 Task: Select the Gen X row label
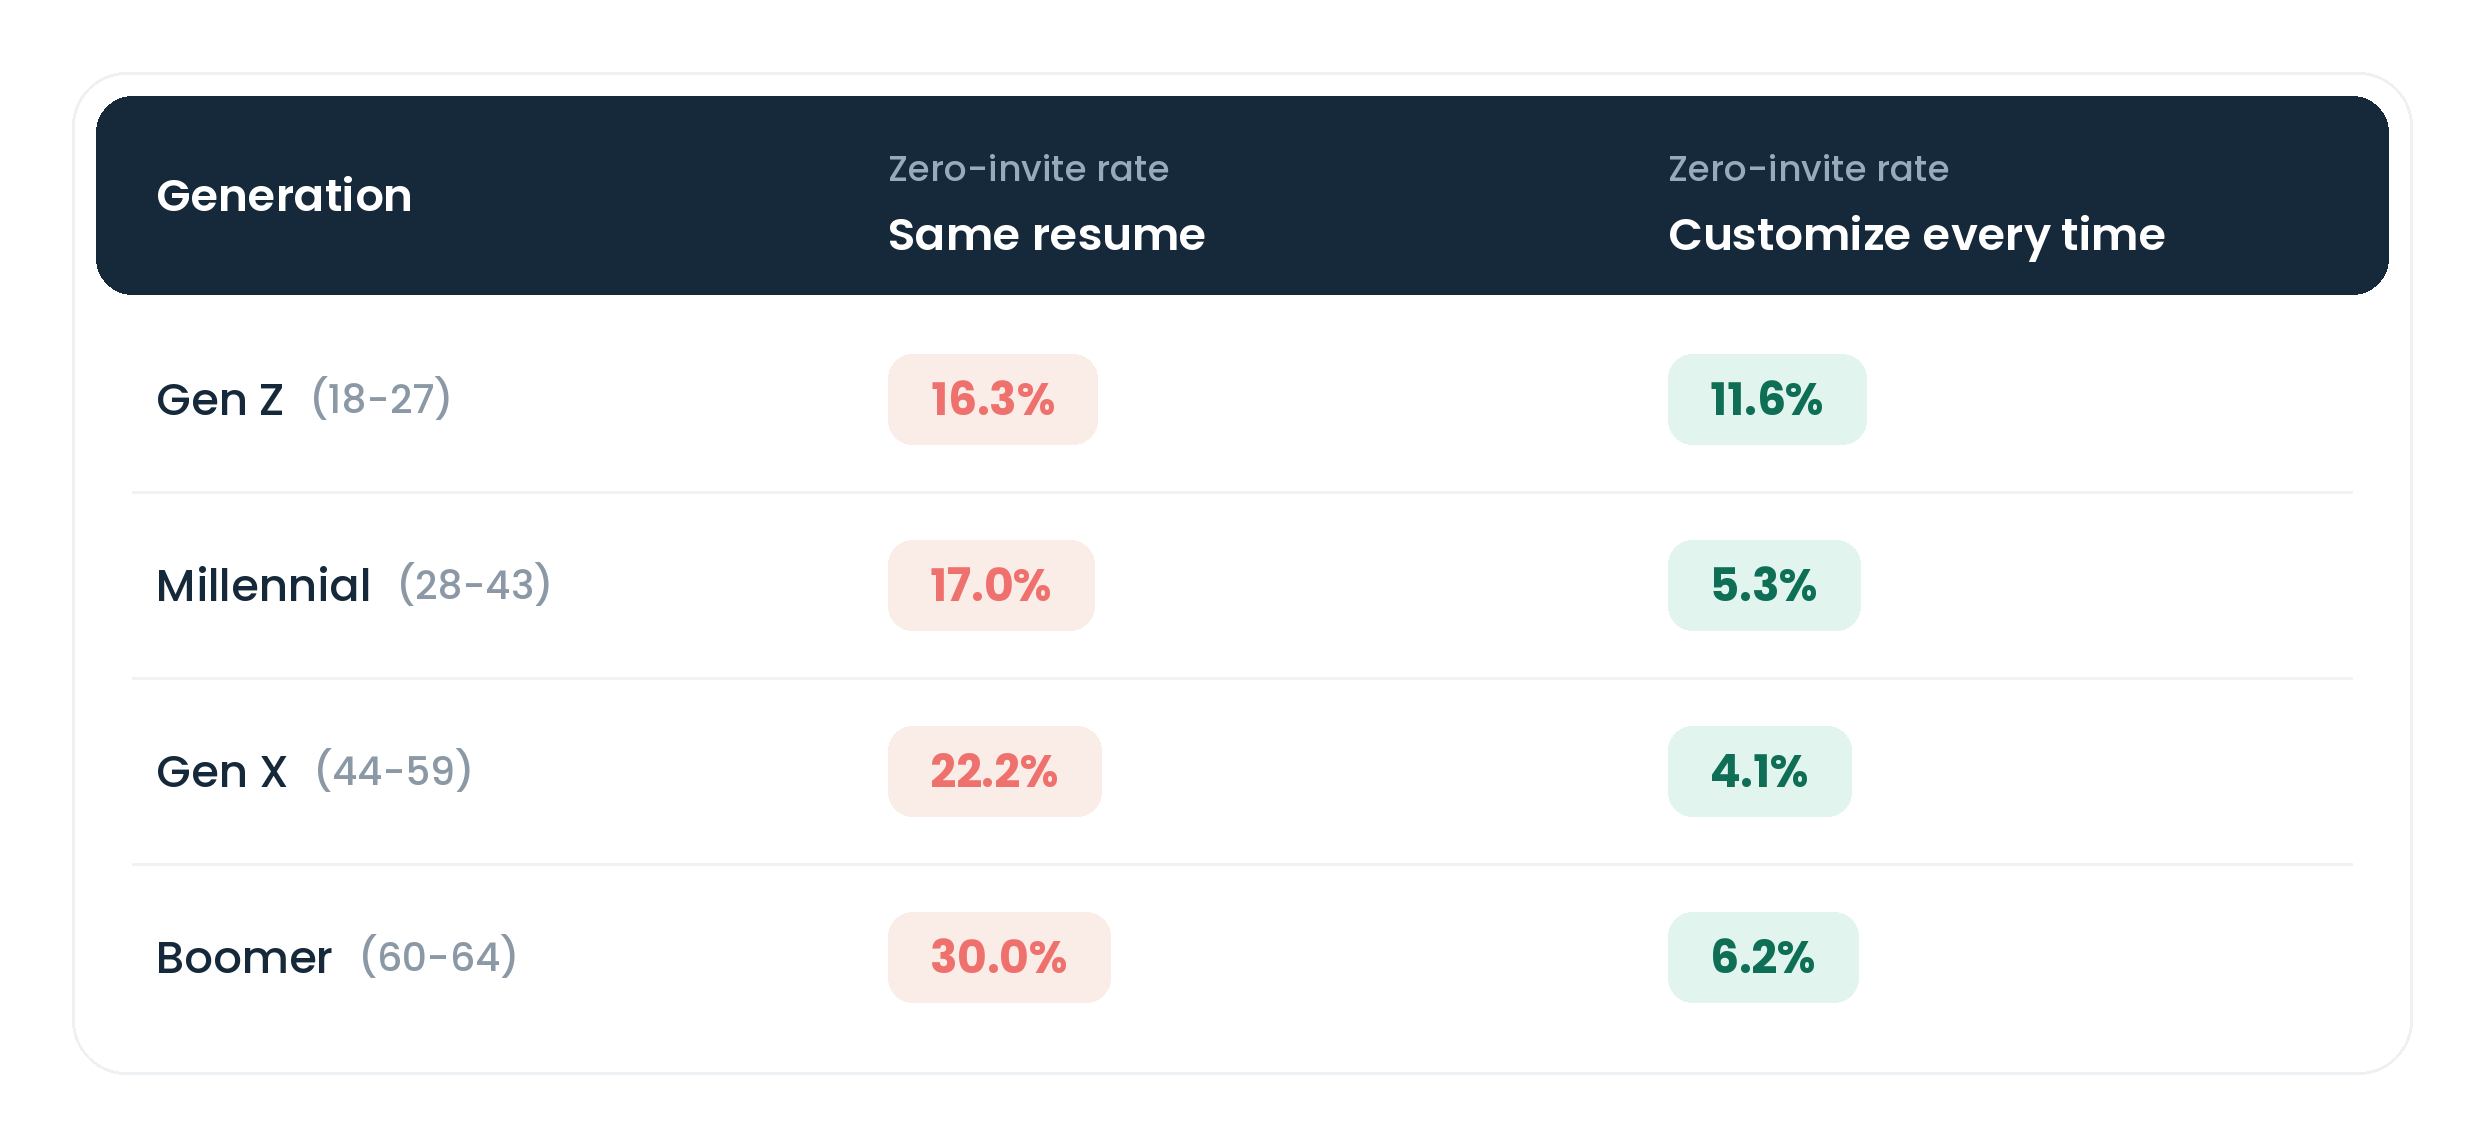222,771
